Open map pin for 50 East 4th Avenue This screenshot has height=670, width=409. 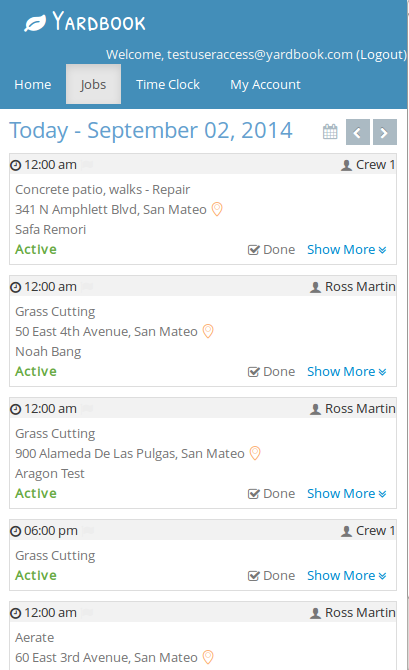pyautogui.click(x=208, y=331)
